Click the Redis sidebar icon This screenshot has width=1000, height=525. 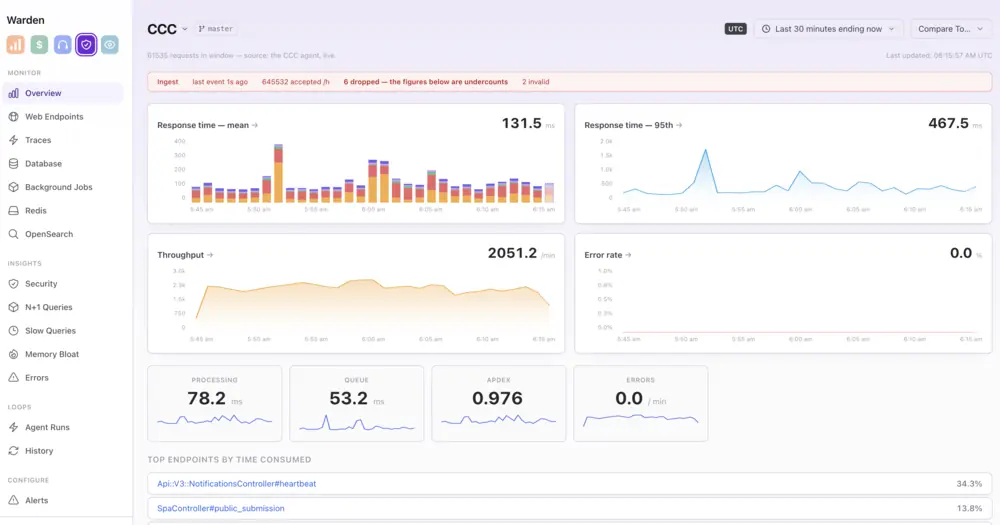tap(13, 211)
